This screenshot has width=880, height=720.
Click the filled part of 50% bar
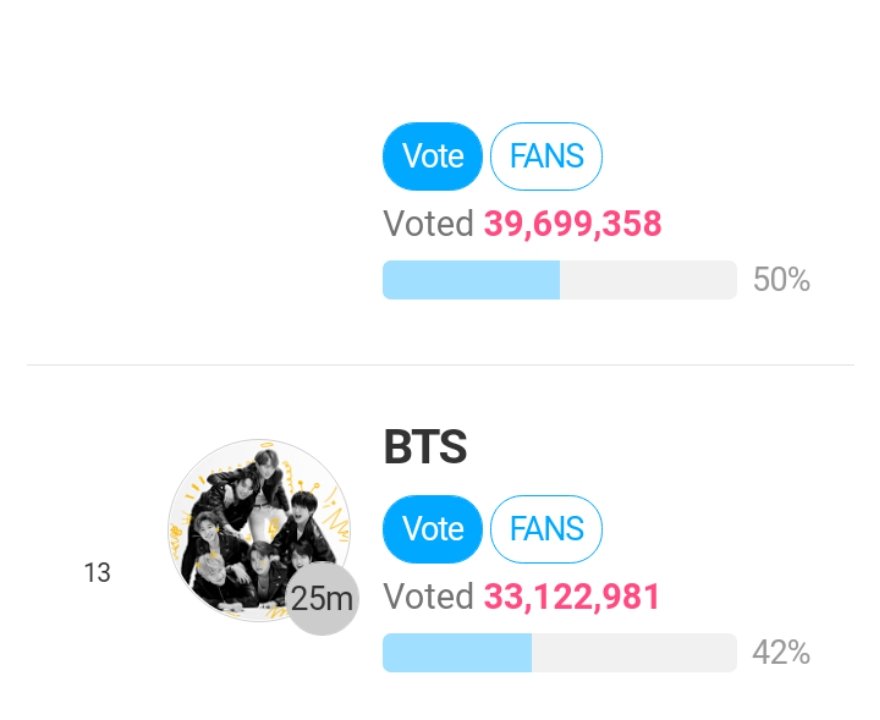tap(471, 279)
